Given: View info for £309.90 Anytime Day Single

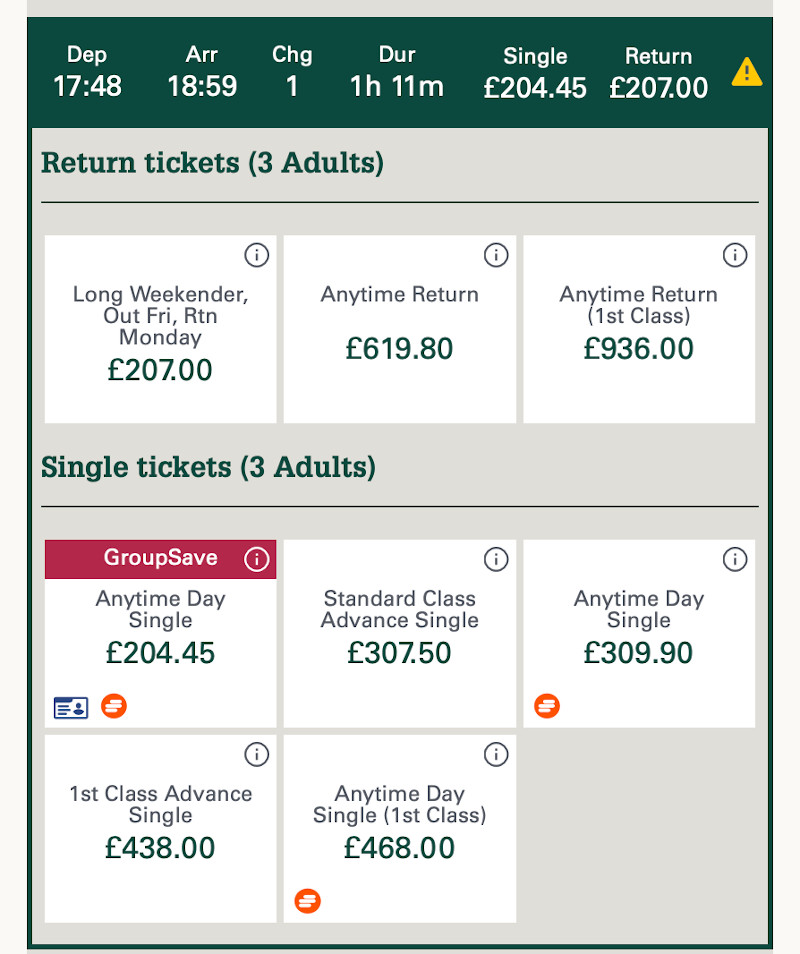Looking at the screenshot, I should pyautogui.click(x=735, y=560).
